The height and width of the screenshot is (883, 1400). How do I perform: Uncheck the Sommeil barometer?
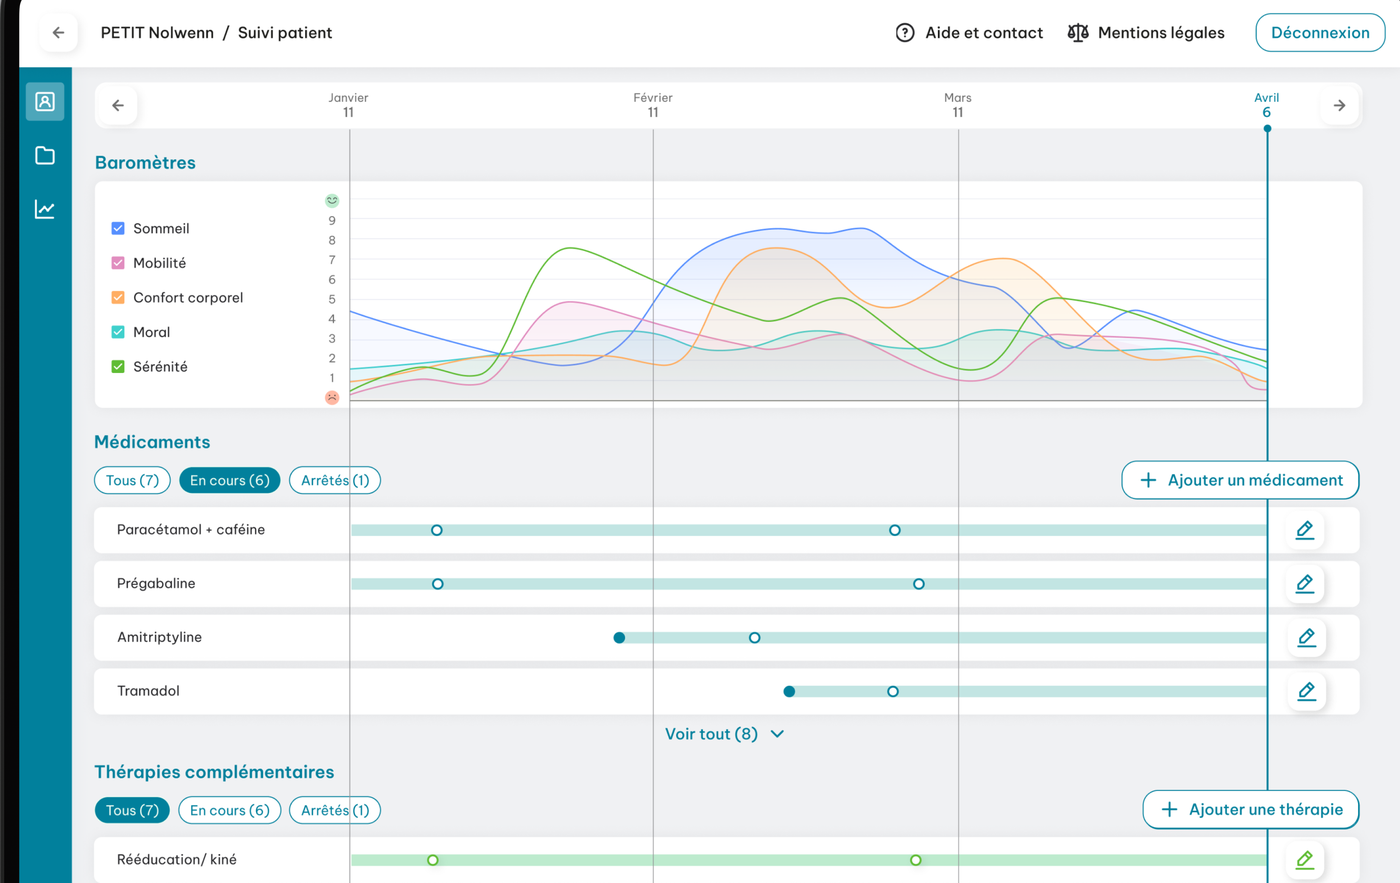[118, 229]
